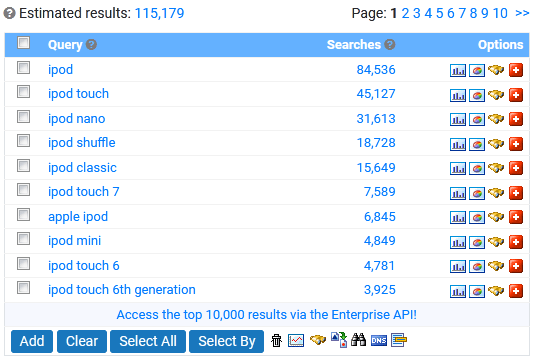The image size is (534, 360).
Task: Click the notes list icon in bottom toolbar
Action: (399, 340)
